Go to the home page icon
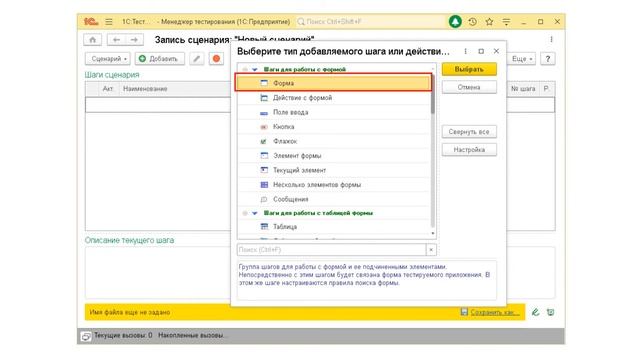This screenshot has height=360, width=640. point(93,40)
